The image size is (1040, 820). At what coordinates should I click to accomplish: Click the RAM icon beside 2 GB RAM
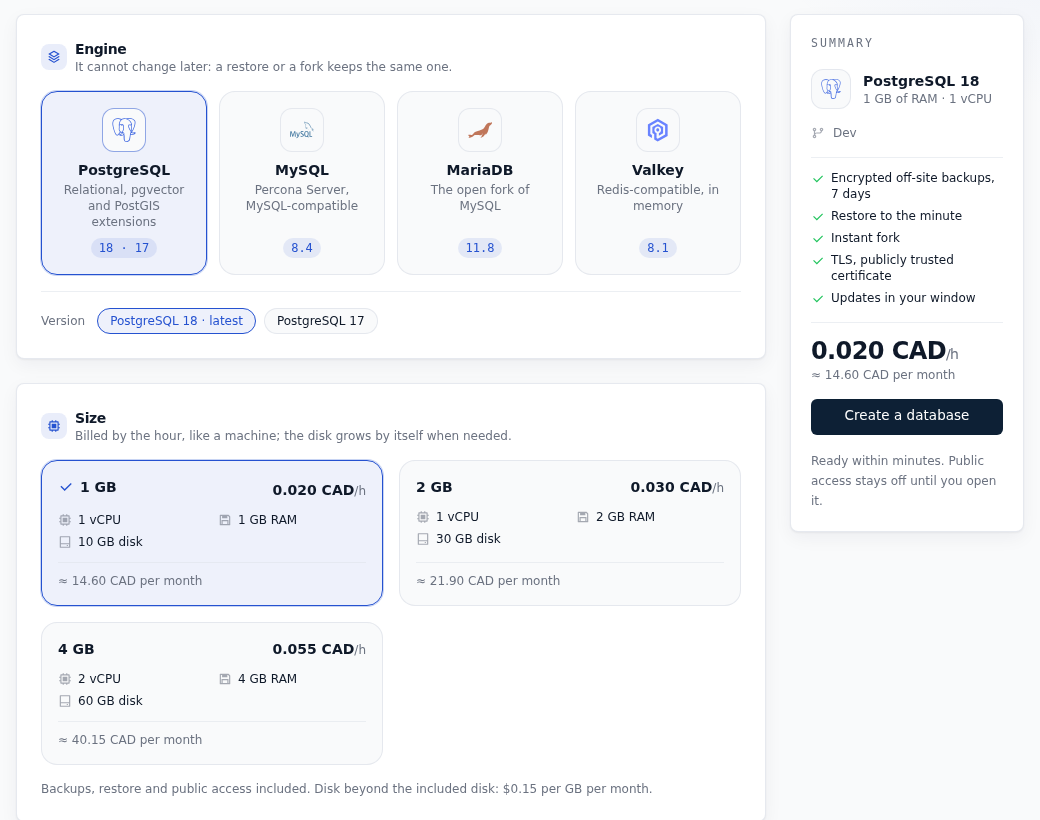pos(582,516)
